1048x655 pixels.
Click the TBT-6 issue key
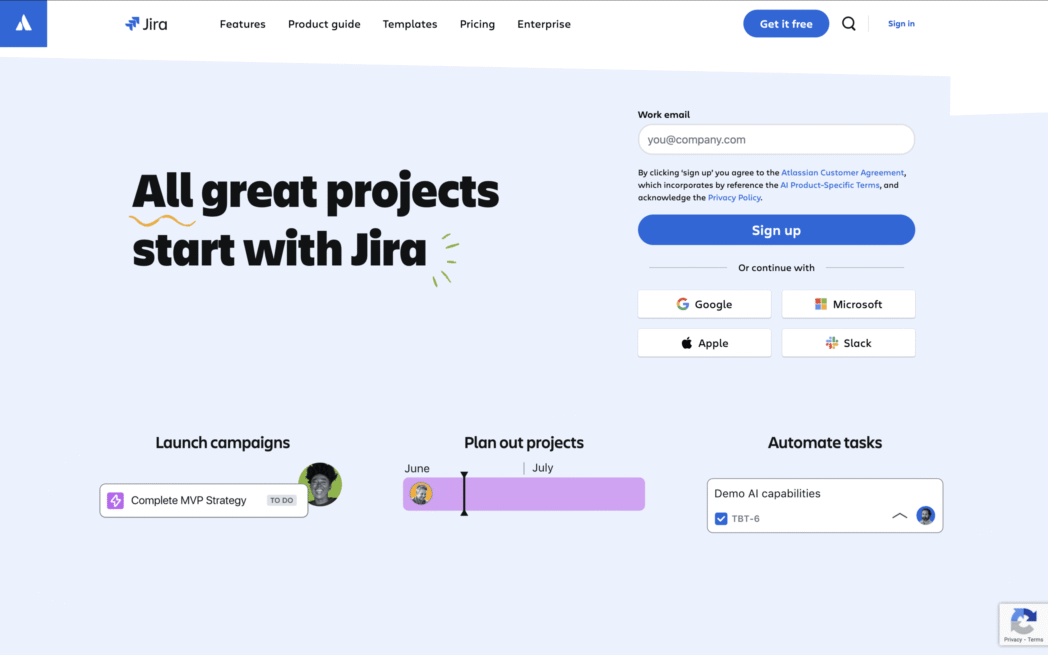click(x=746, y=519)
